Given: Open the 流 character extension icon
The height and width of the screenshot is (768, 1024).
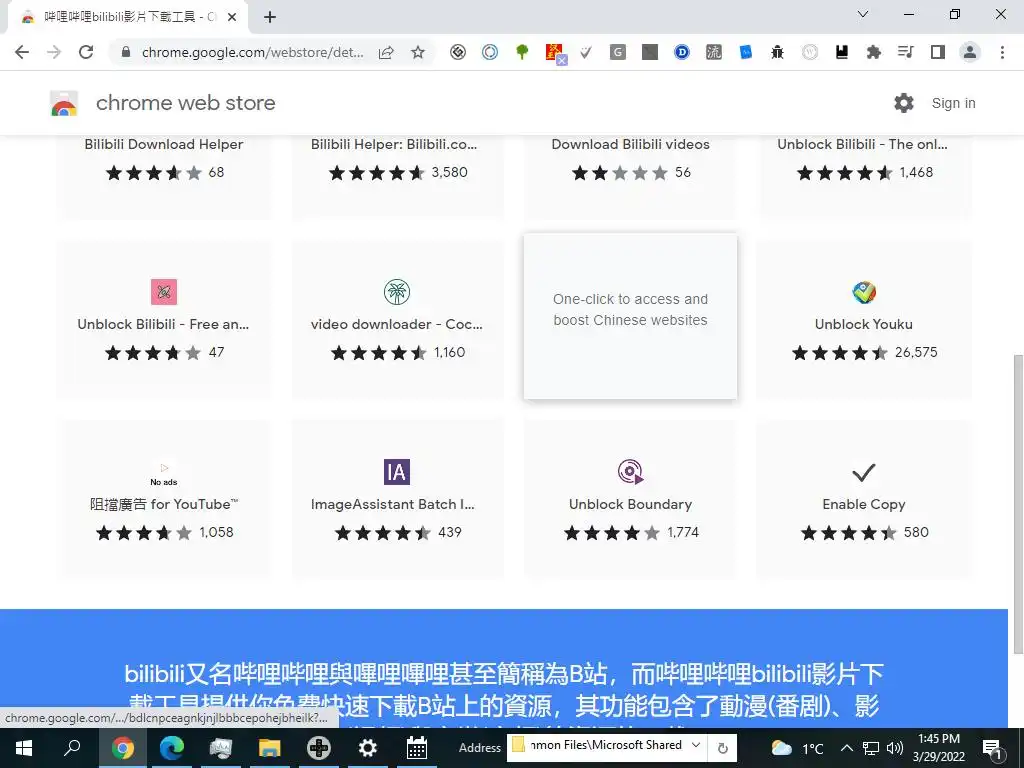Looking at the screenshot, I should pyautogui.click(x=714, y=52).
